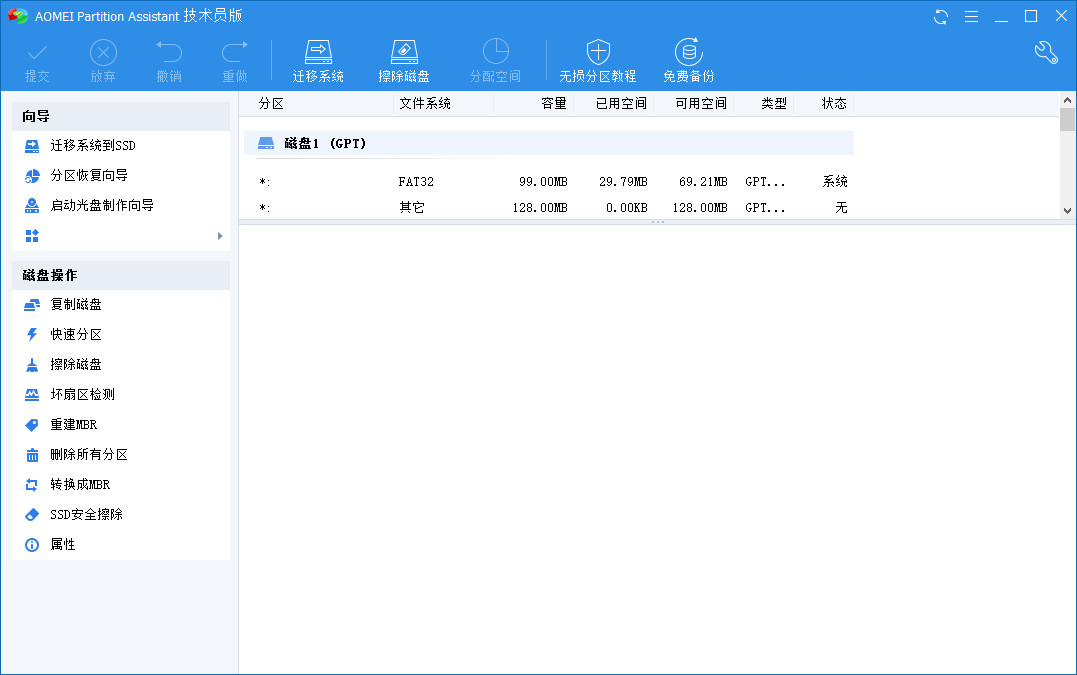Click the 免费备份 toolbar icon
This screenshot has width=1077, height=675.
pyautogui.click(x=688, y=61)
